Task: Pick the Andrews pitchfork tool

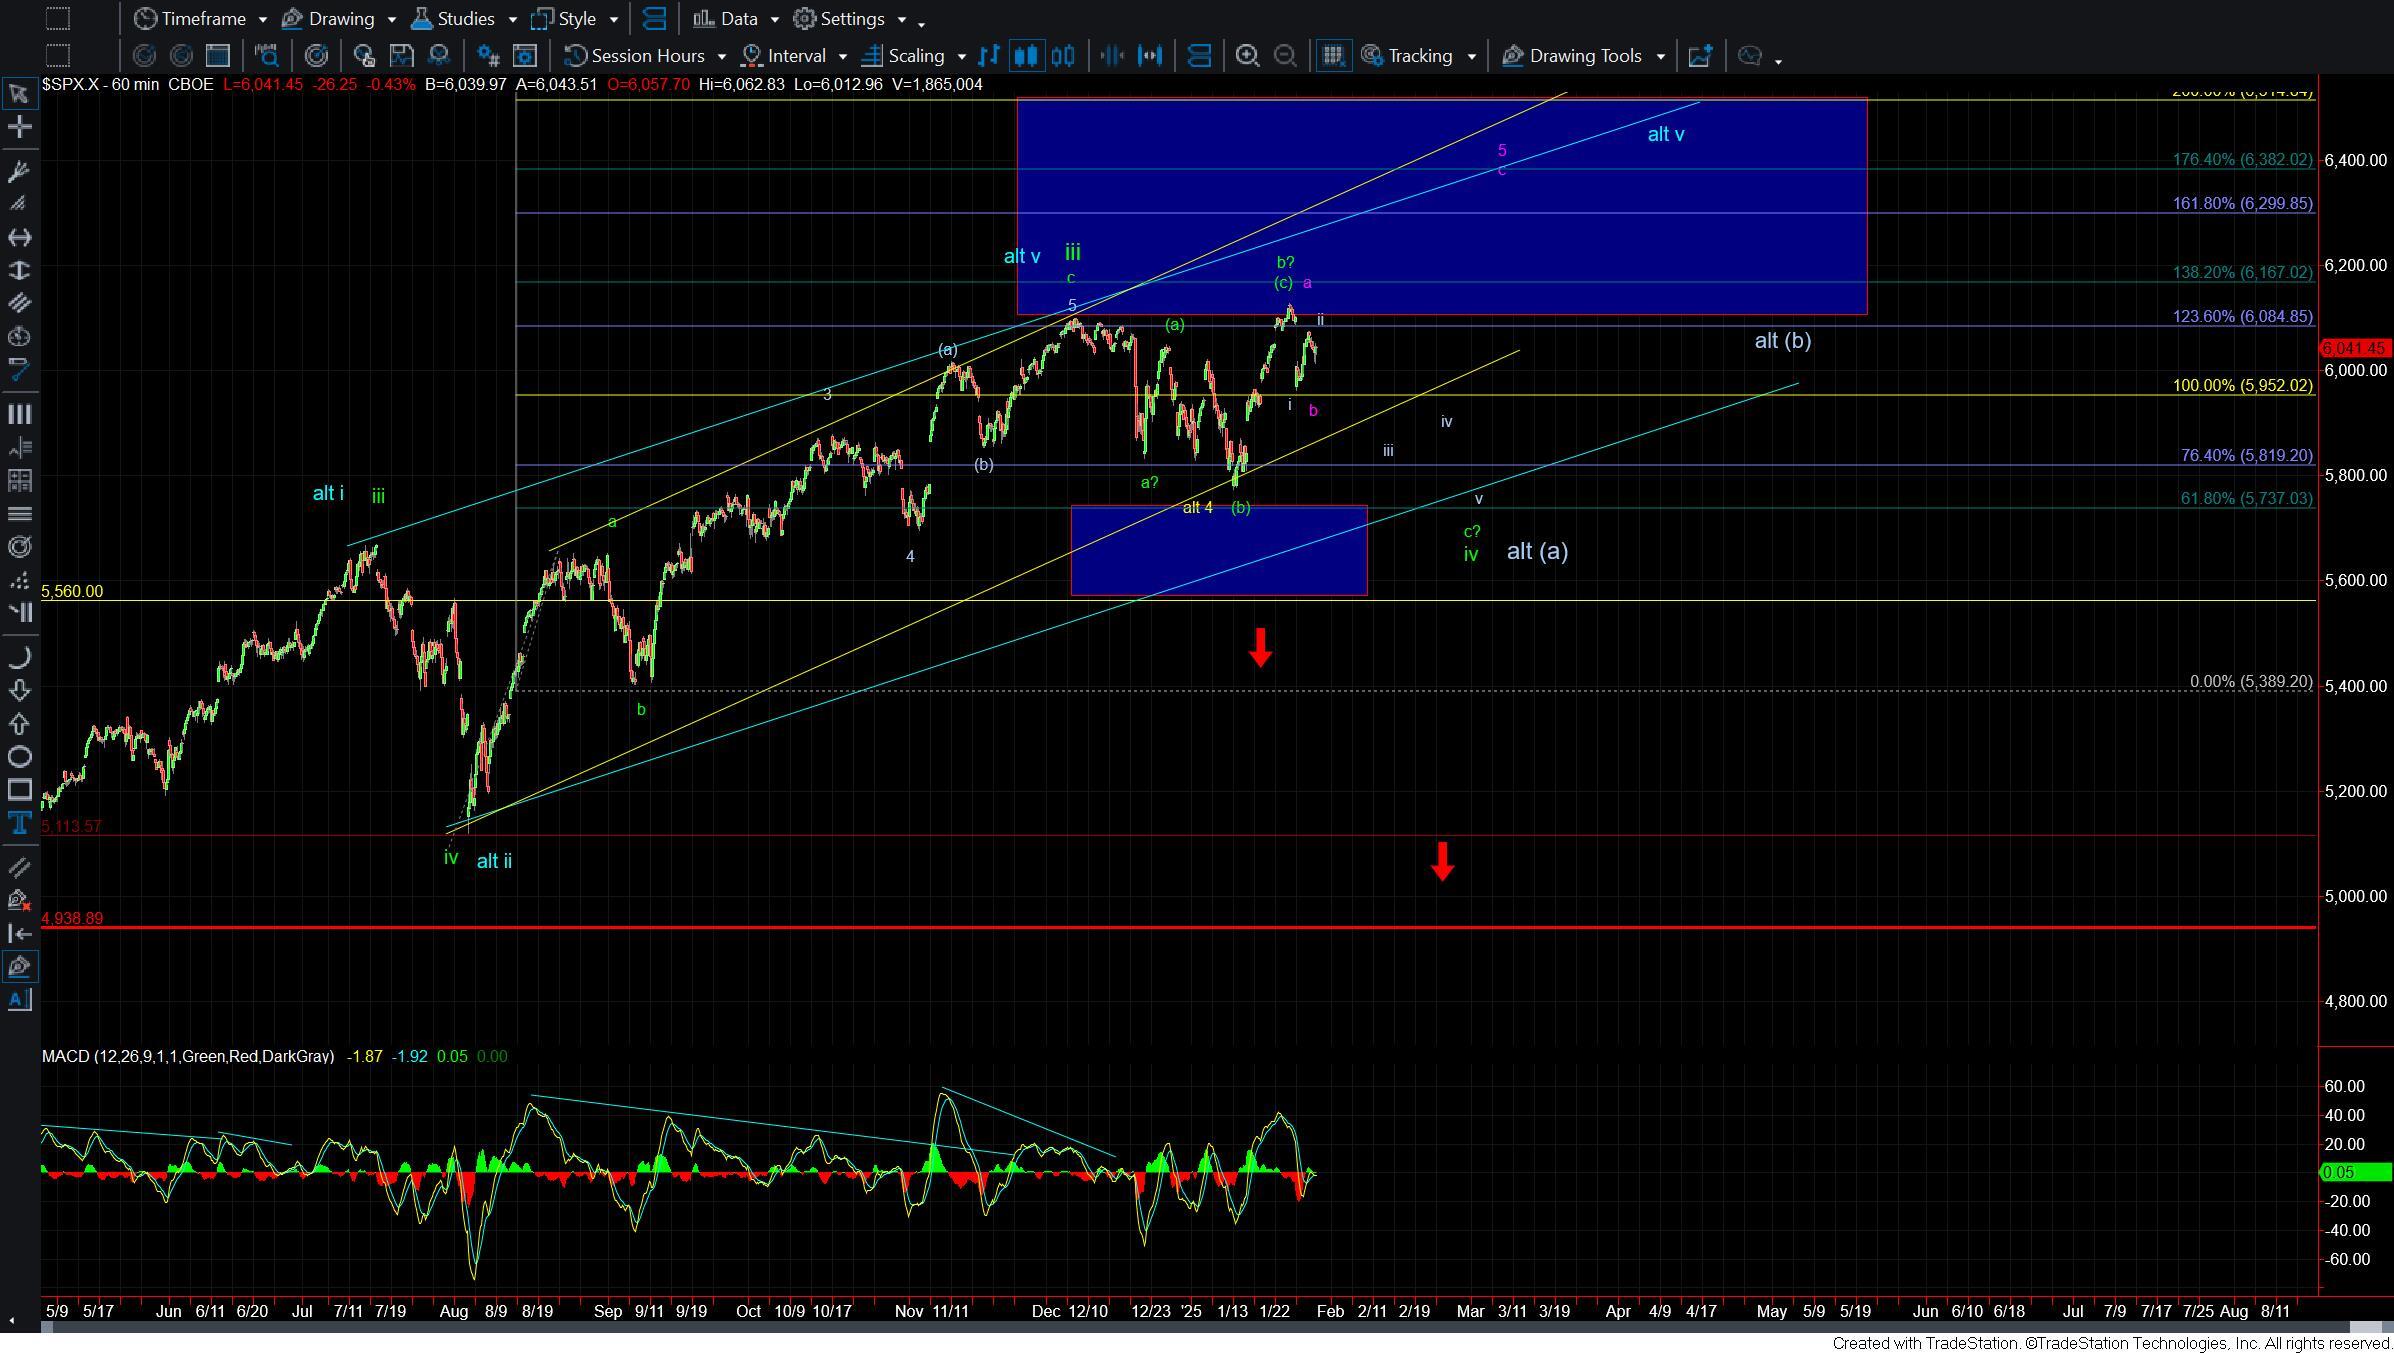Action: [19, 171]
